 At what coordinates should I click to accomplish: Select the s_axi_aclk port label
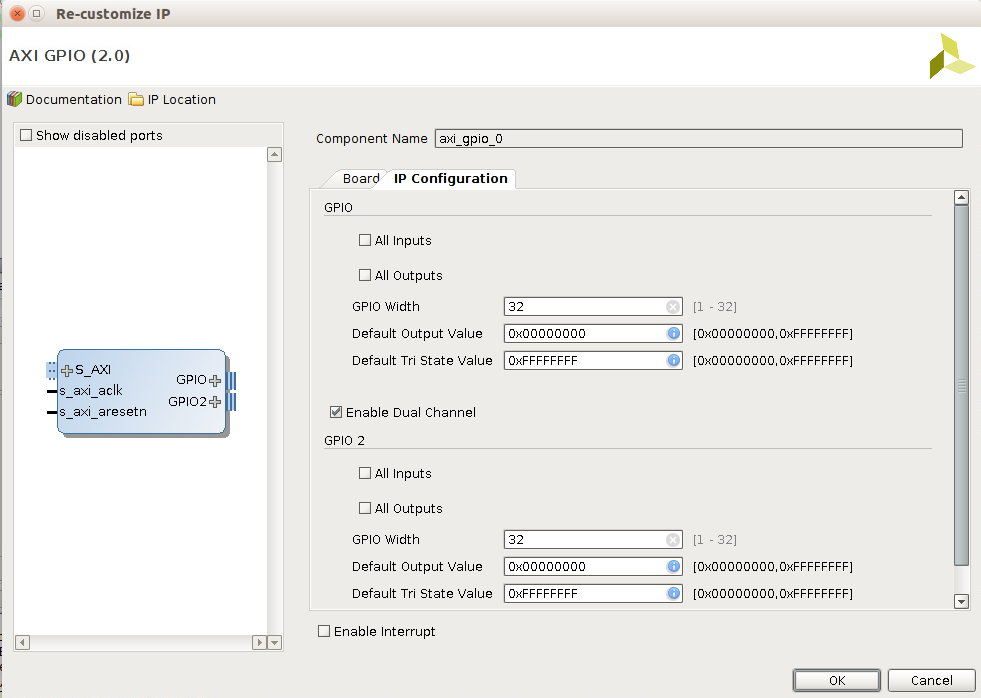91,391
